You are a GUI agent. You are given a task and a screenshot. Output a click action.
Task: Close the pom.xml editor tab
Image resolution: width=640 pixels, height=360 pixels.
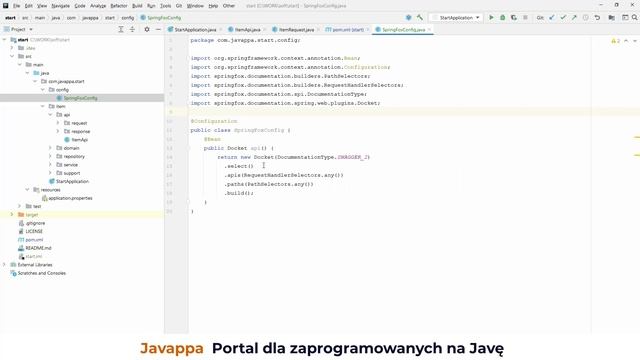[x=368, y=29]
